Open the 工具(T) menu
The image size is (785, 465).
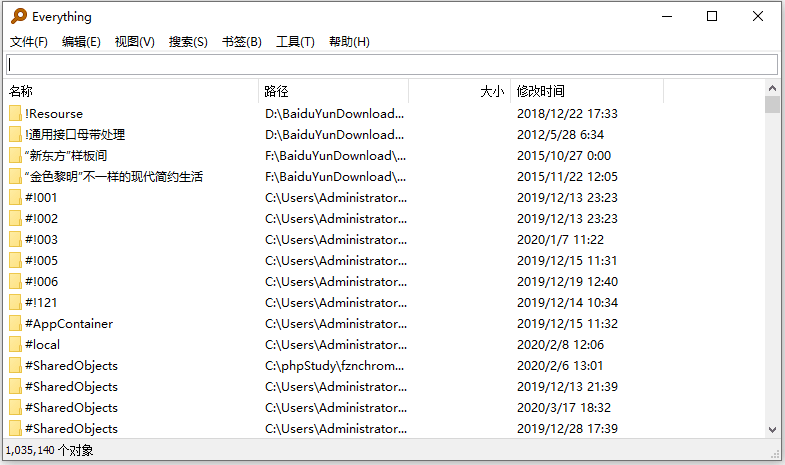(x=295, y=42)
